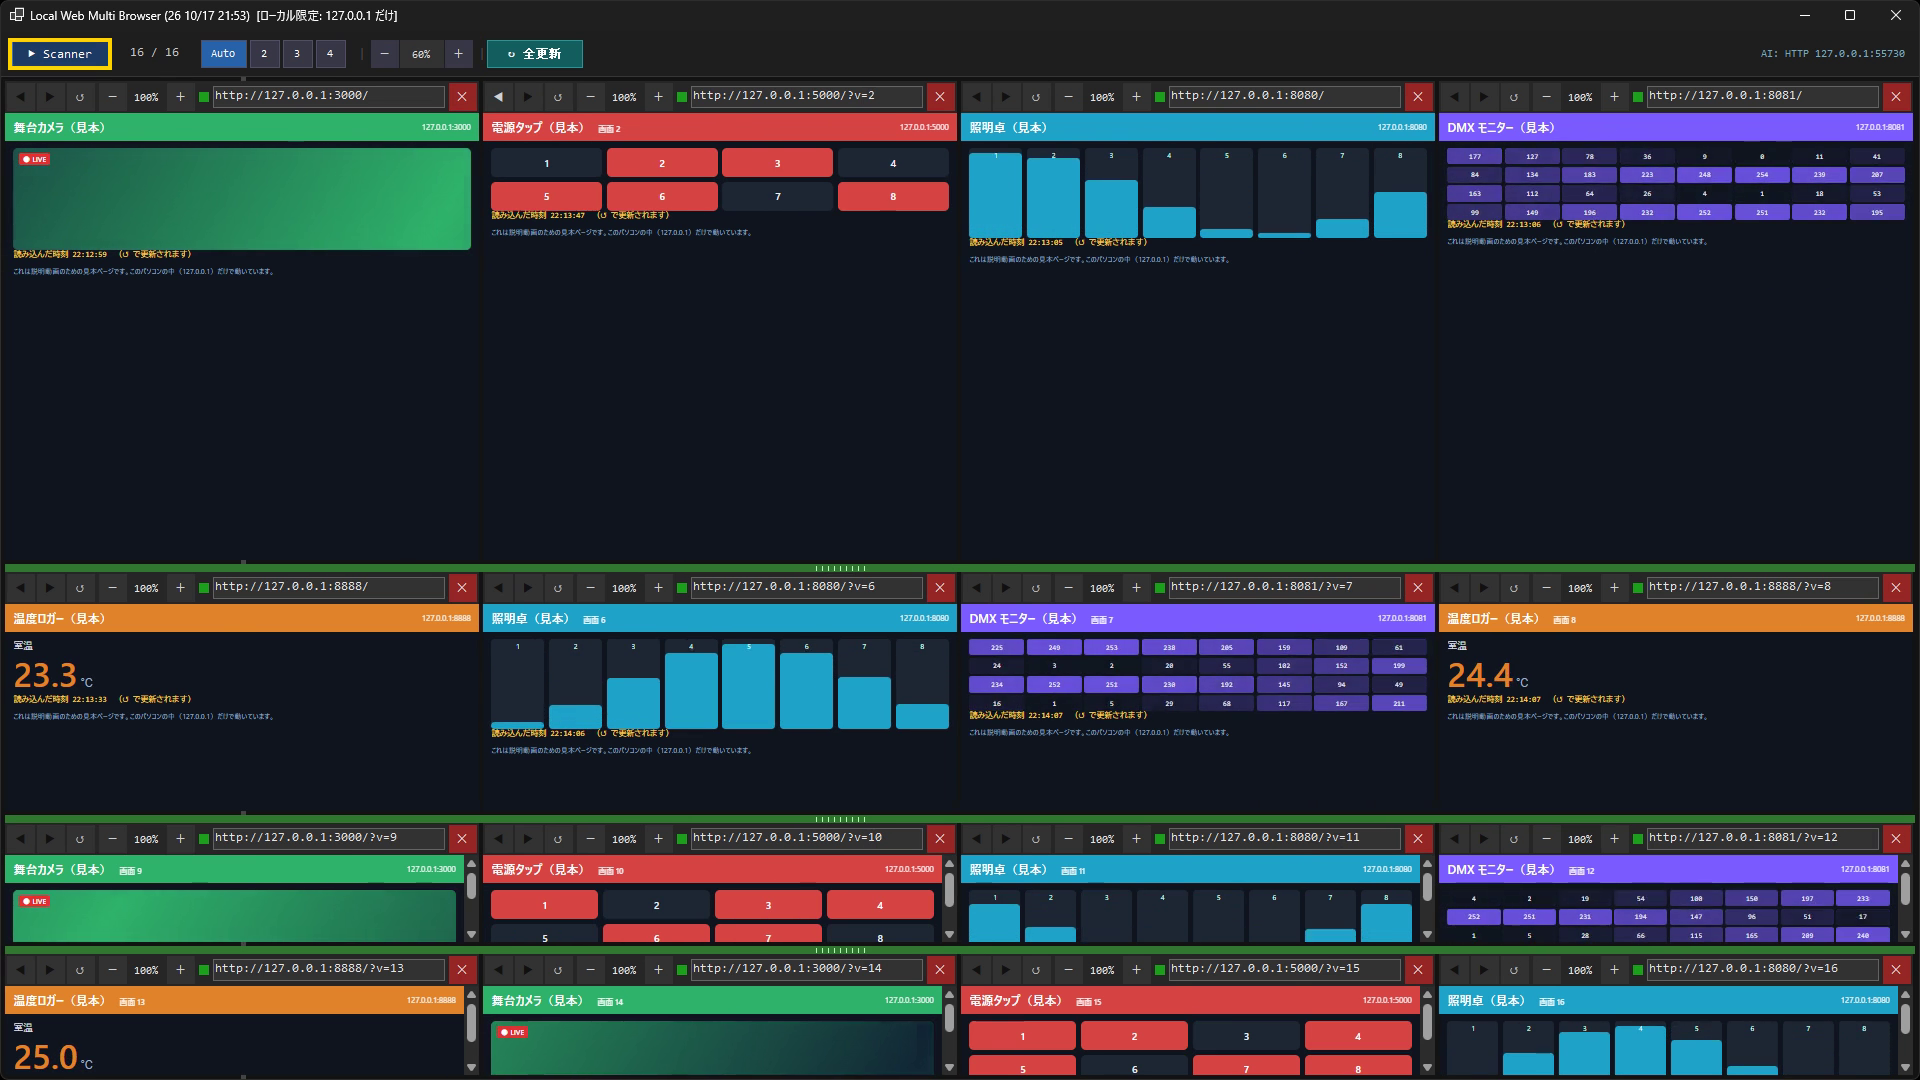Edit the URL field http://127.0.0.1:3000/?v=9
This screenshot has height=1080, width=1920.
point(328,838)
